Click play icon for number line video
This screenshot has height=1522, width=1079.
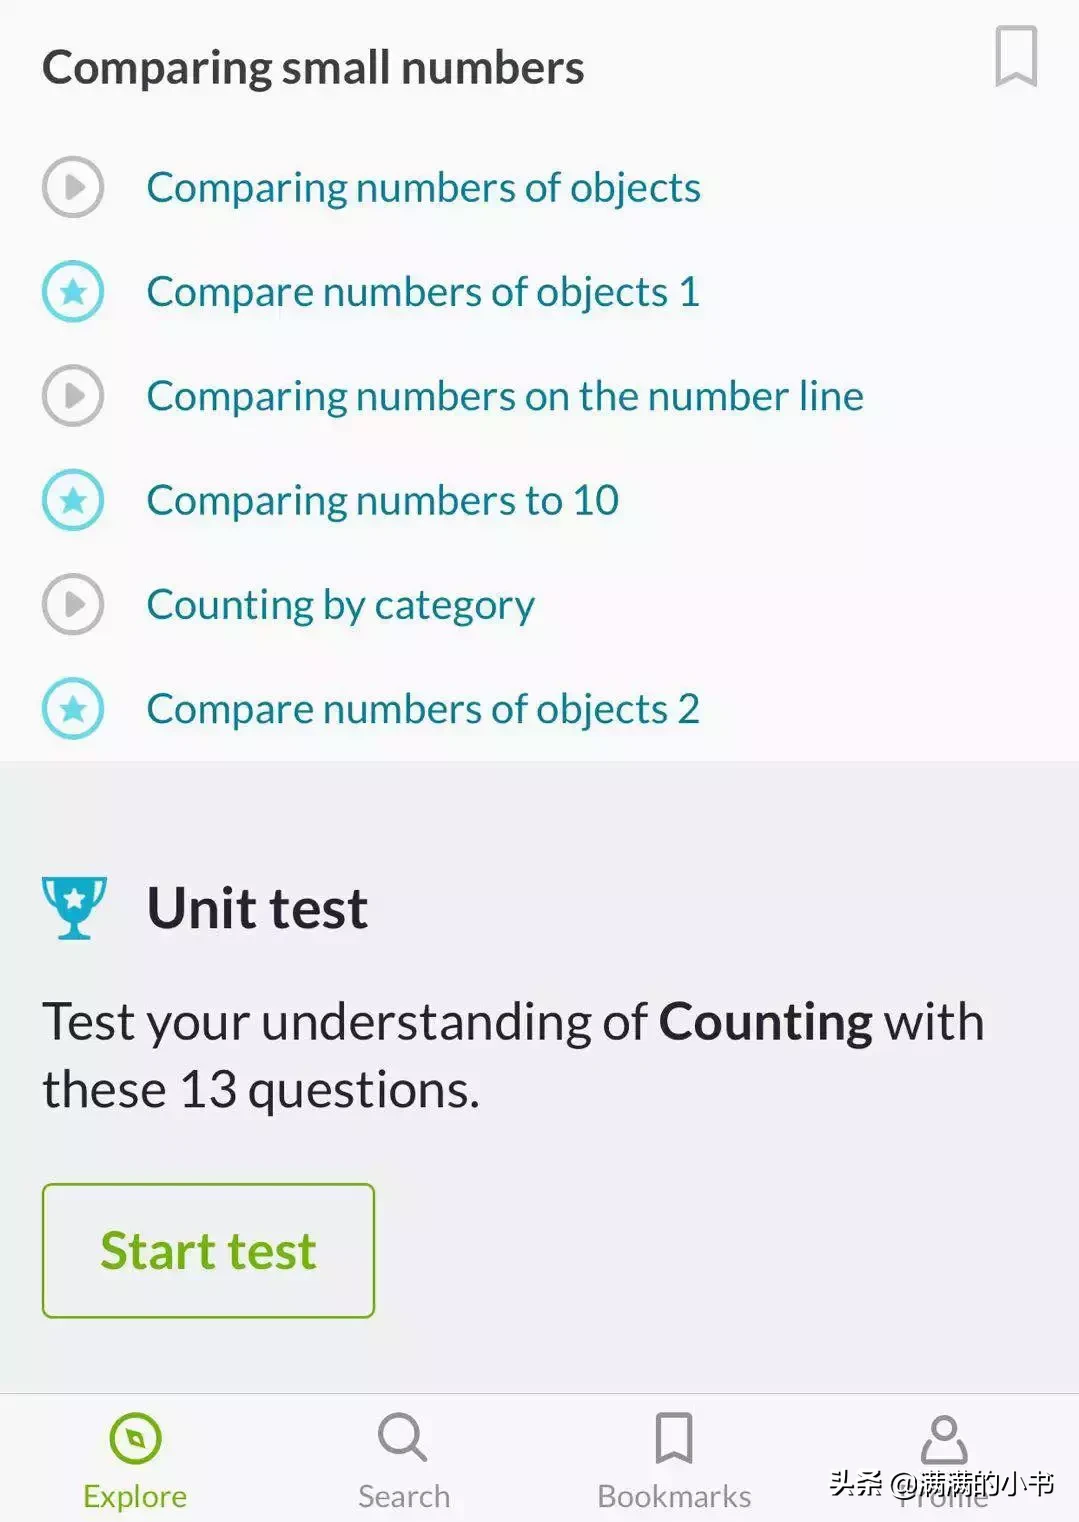click(x=73, y=396)
